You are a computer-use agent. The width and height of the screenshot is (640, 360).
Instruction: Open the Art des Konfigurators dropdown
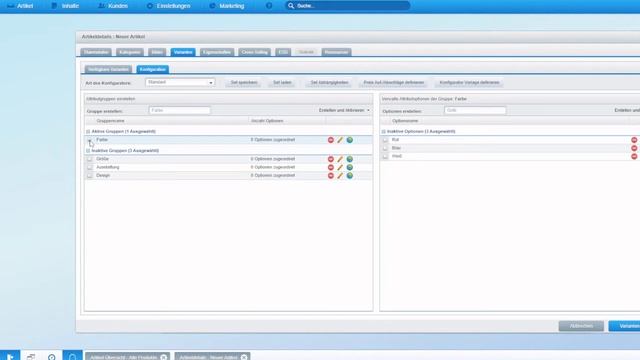(211, 82)
